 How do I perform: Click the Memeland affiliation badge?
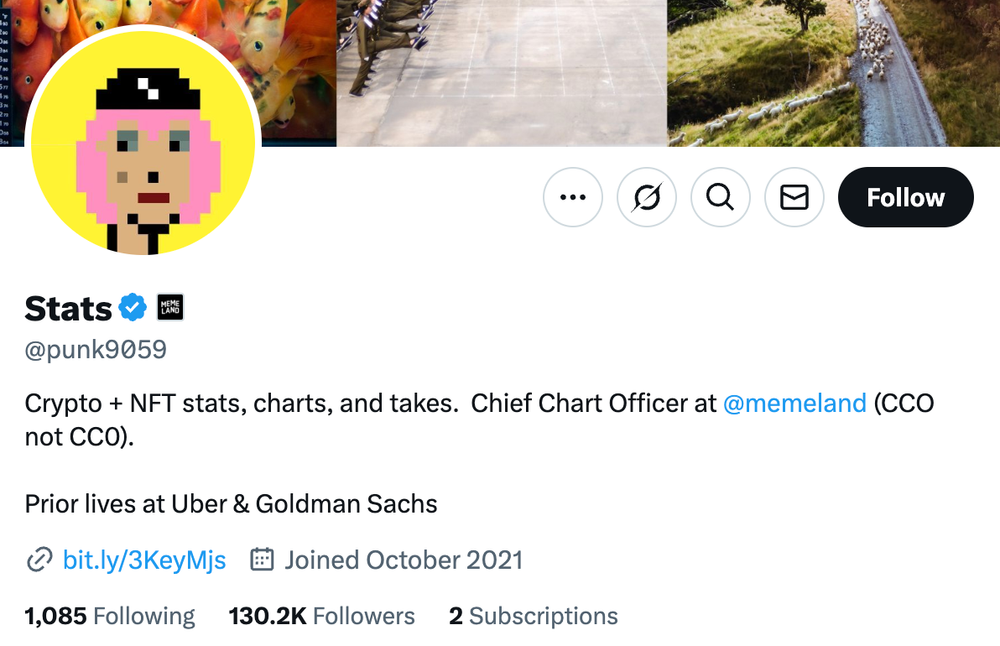(169, 308)
